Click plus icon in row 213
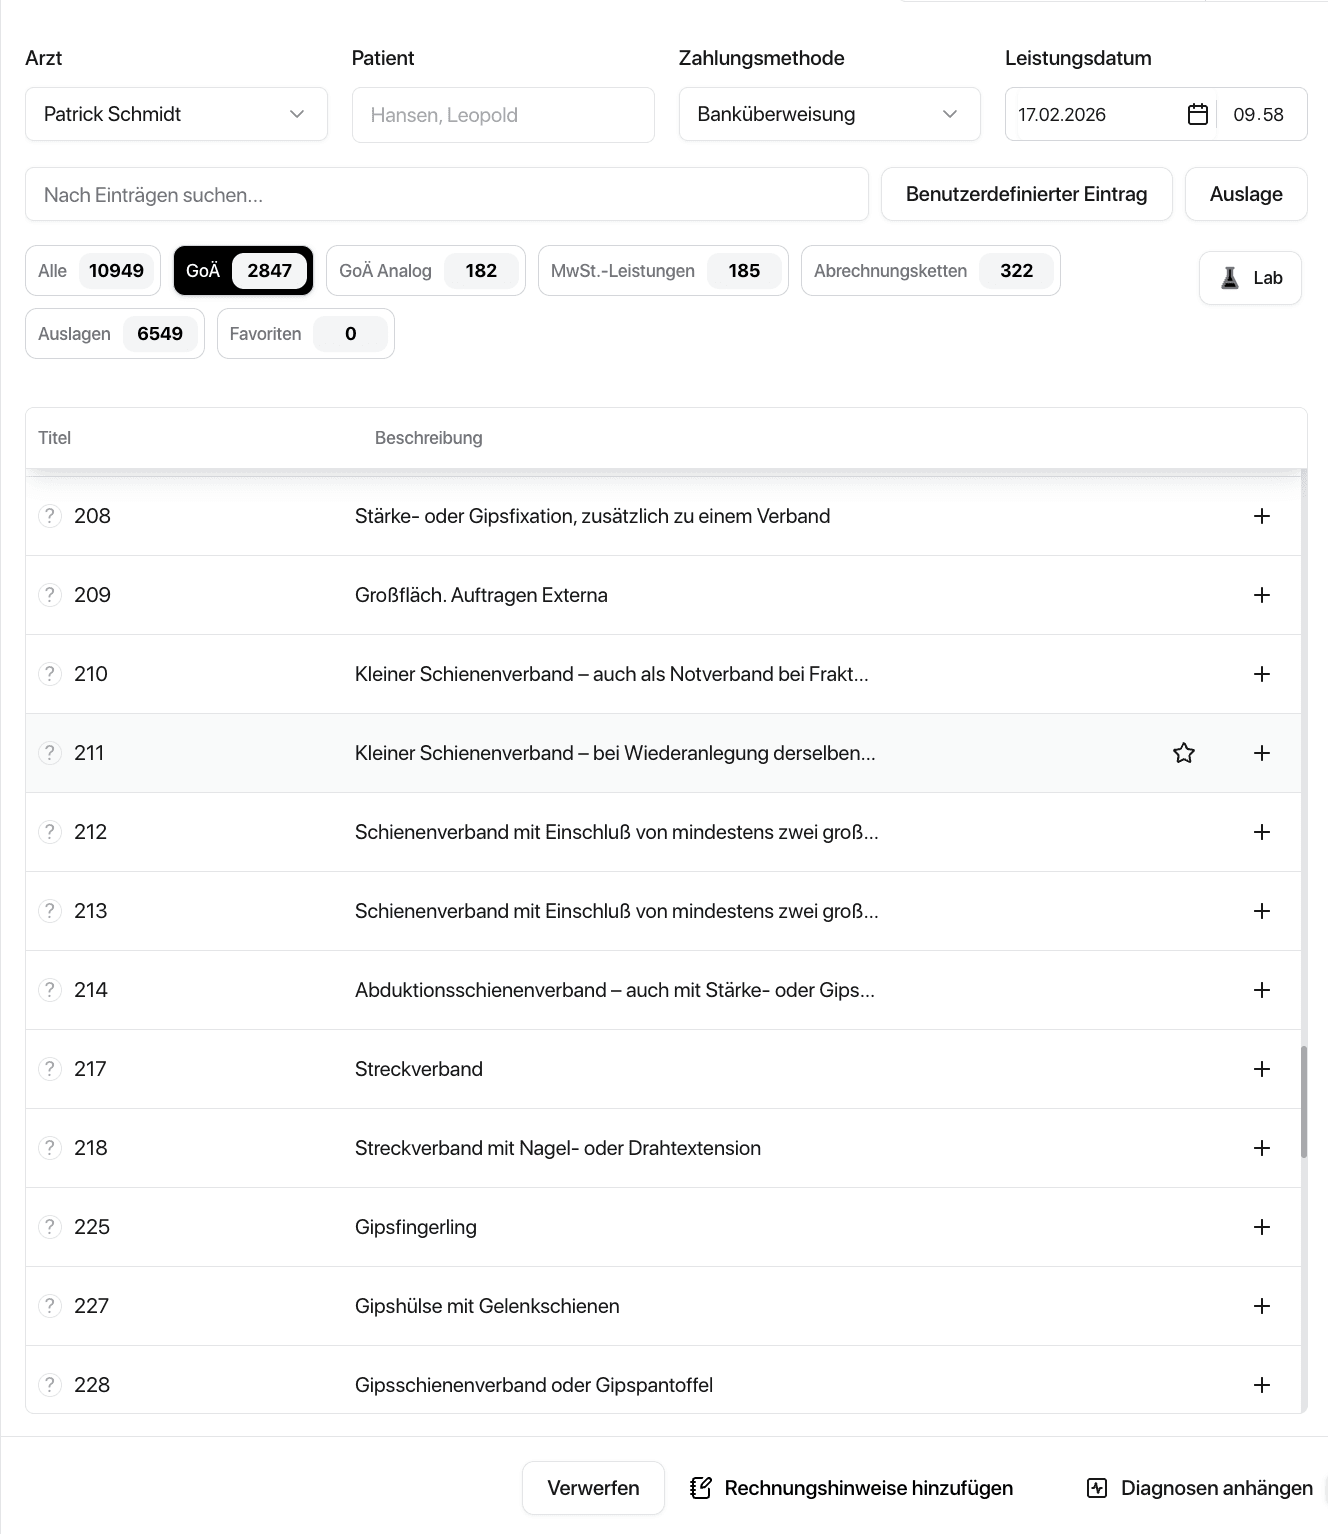This screenshot has width=1328, height=1534. (1262, 911)
